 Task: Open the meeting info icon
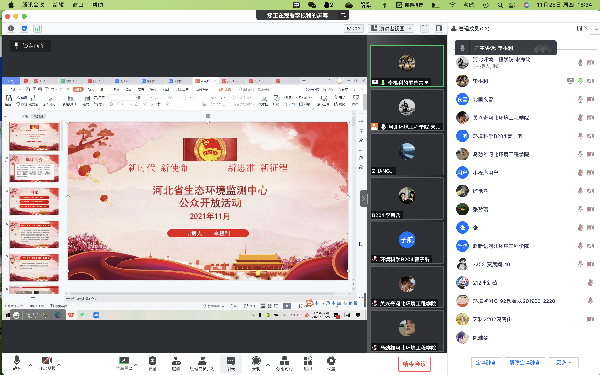(11, 29)
